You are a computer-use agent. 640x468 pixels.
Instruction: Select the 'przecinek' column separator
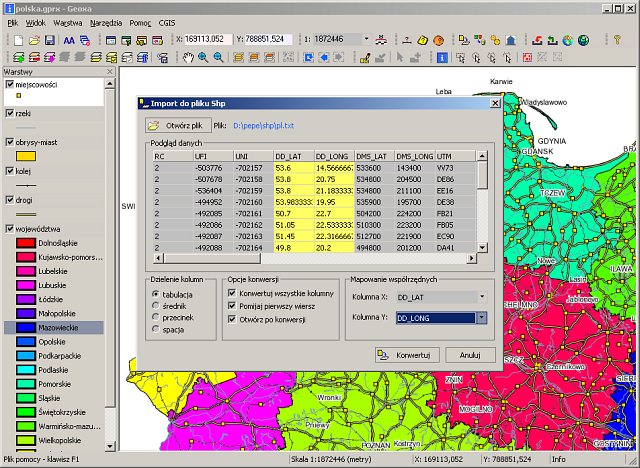pos(156,317)
